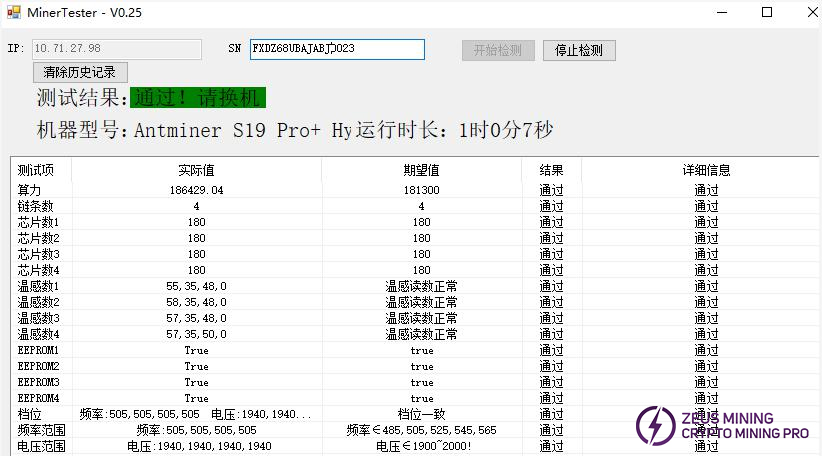
Task: Click the 停止检测 button
Action: tap(579, 50)
